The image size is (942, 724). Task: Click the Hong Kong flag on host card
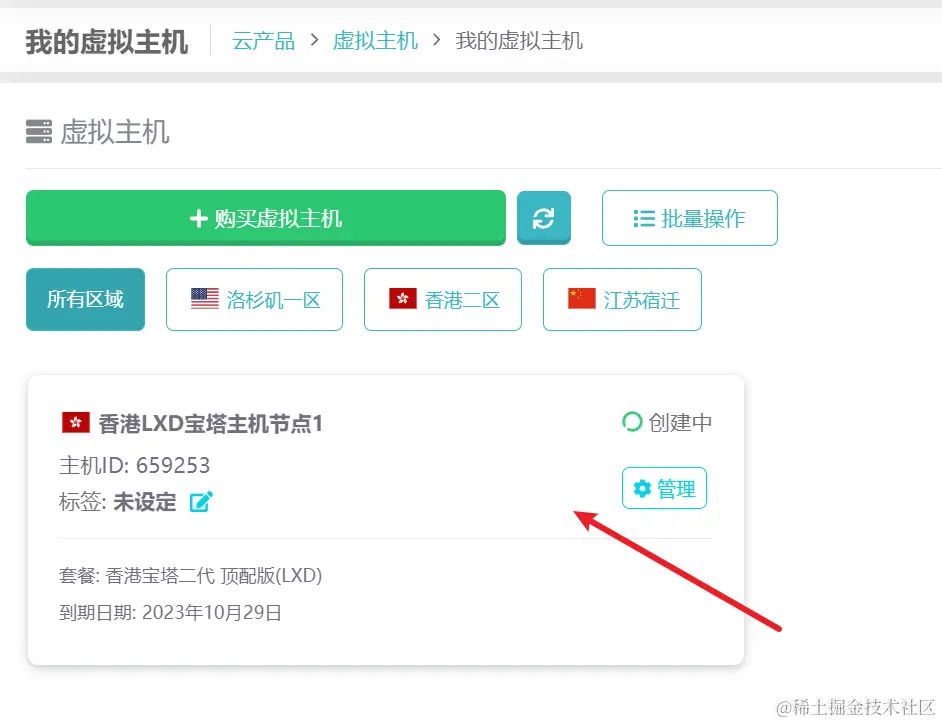click(x=76, y=423)
